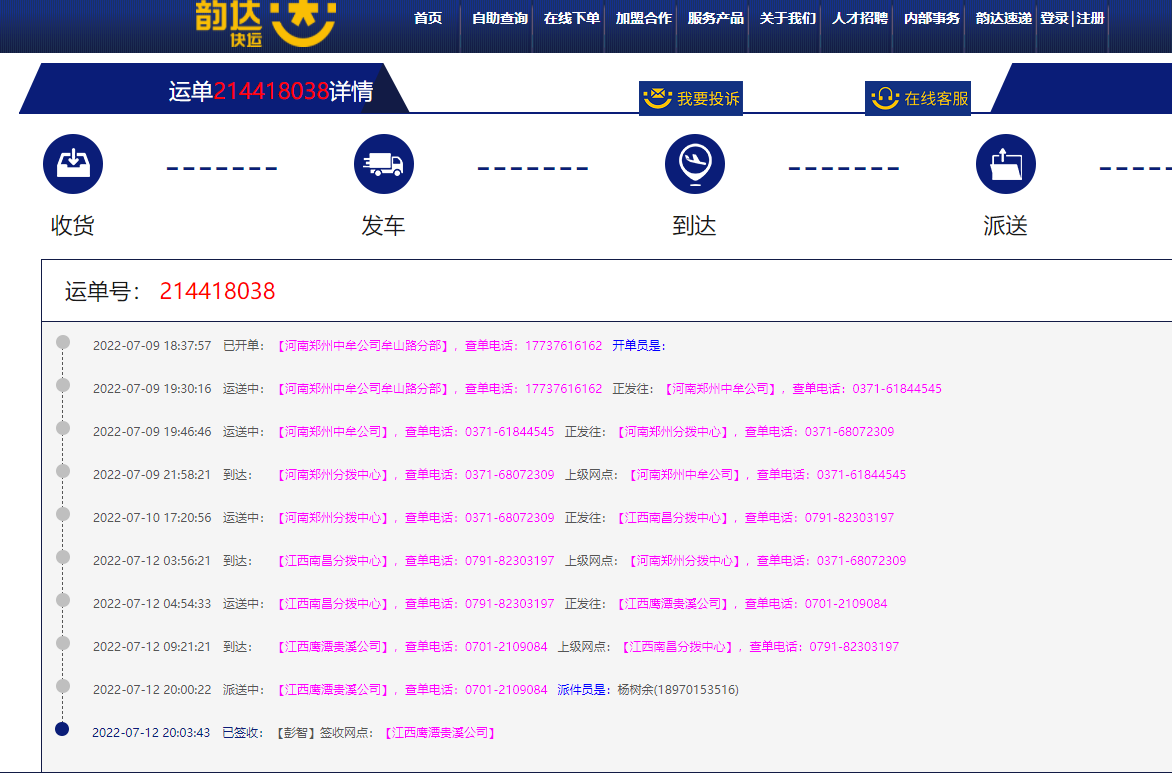This screenshot has height=773, width=1172.
Task: Select the 人才招聘 nav item
Action: point(860,18)
